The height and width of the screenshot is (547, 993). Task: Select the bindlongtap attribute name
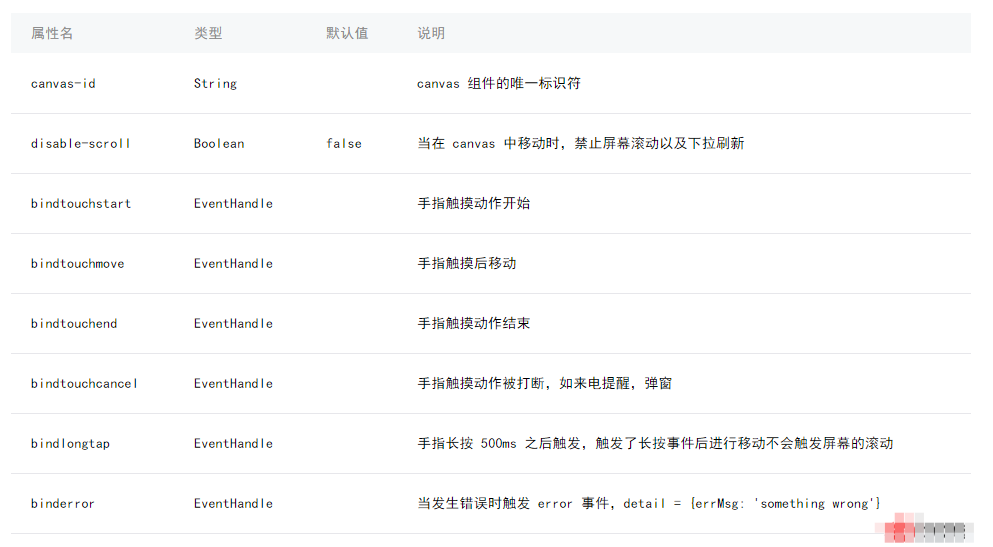pyautogui.click(x=70, y=444)
